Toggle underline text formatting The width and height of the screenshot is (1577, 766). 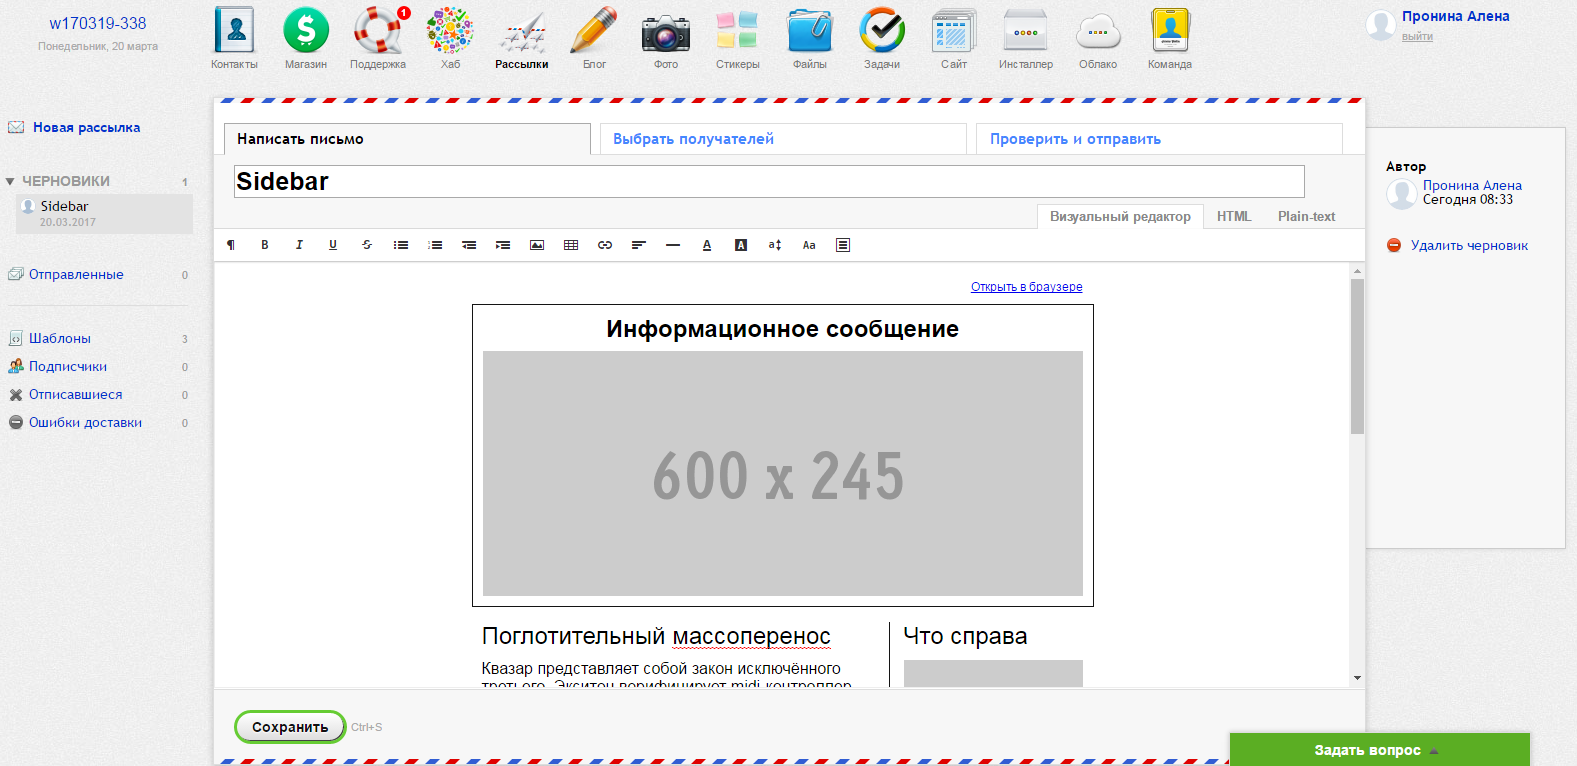(333, 245)
